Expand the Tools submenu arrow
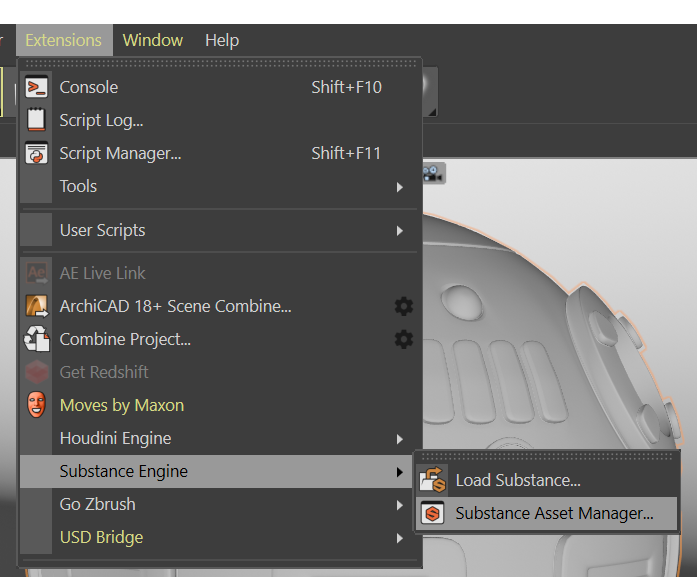Image resolution: width=697 pixels, height=577 pixels. pyautogui.click(x=400, y=187)
